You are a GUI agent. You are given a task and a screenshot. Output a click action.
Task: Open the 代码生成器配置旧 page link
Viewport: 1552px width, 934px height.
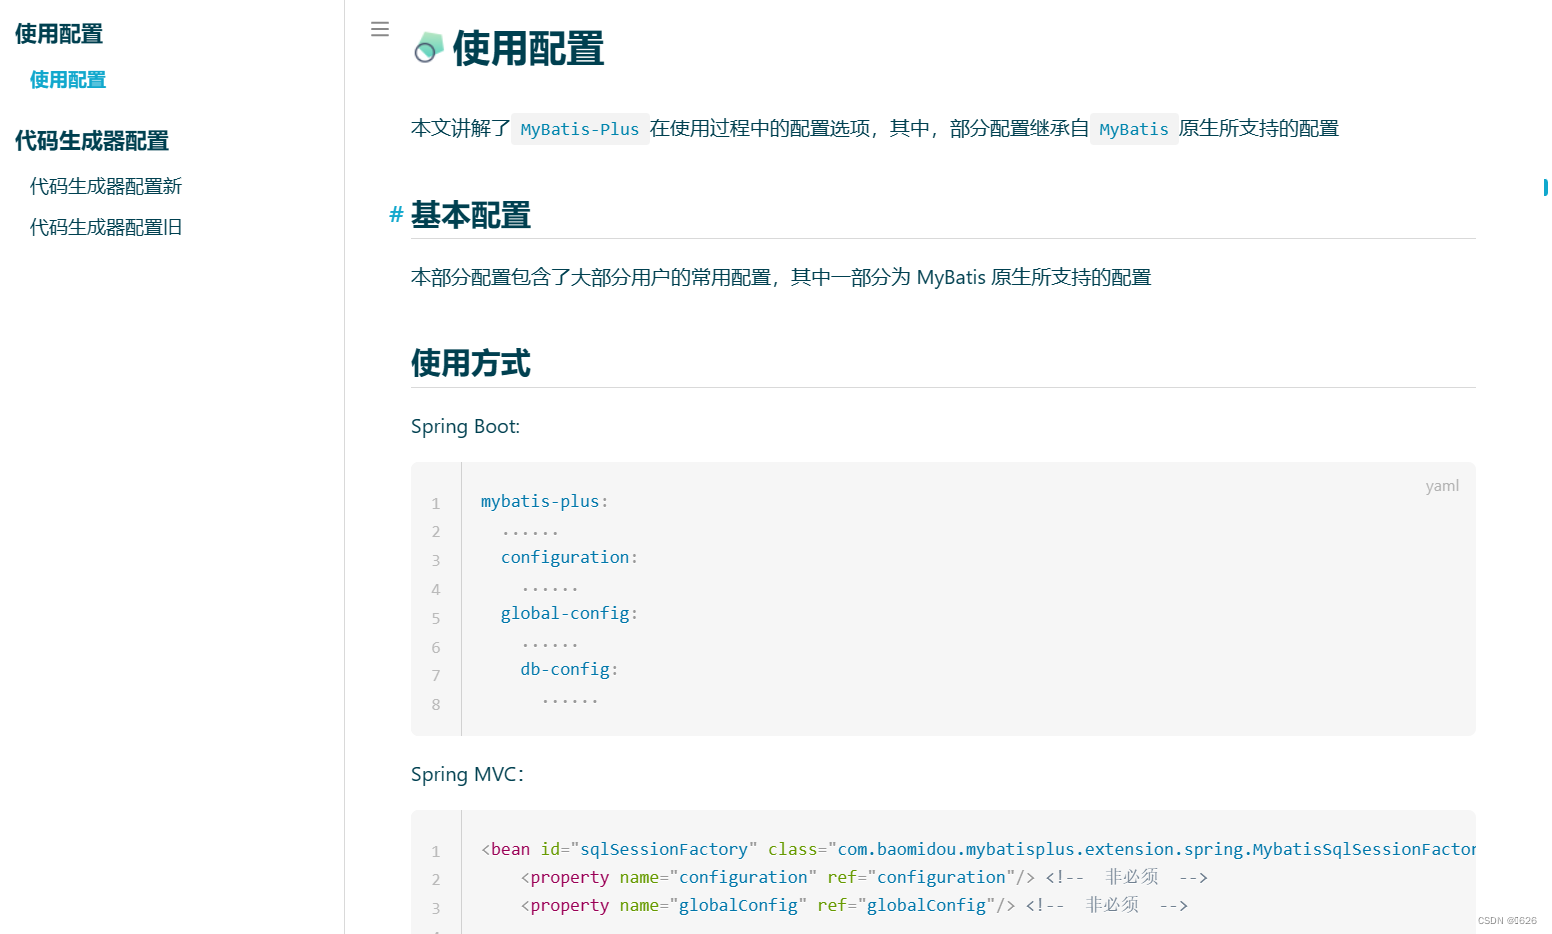point(106,227)
